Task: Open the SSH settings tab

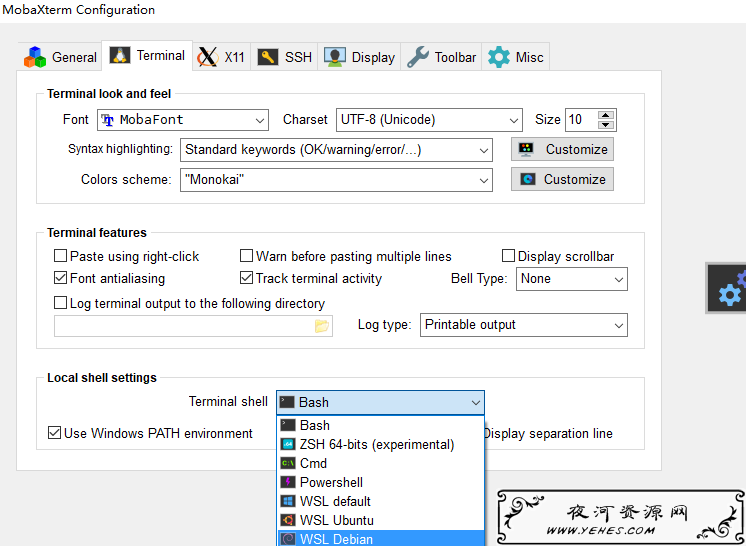Action: (x=285, y=57)
